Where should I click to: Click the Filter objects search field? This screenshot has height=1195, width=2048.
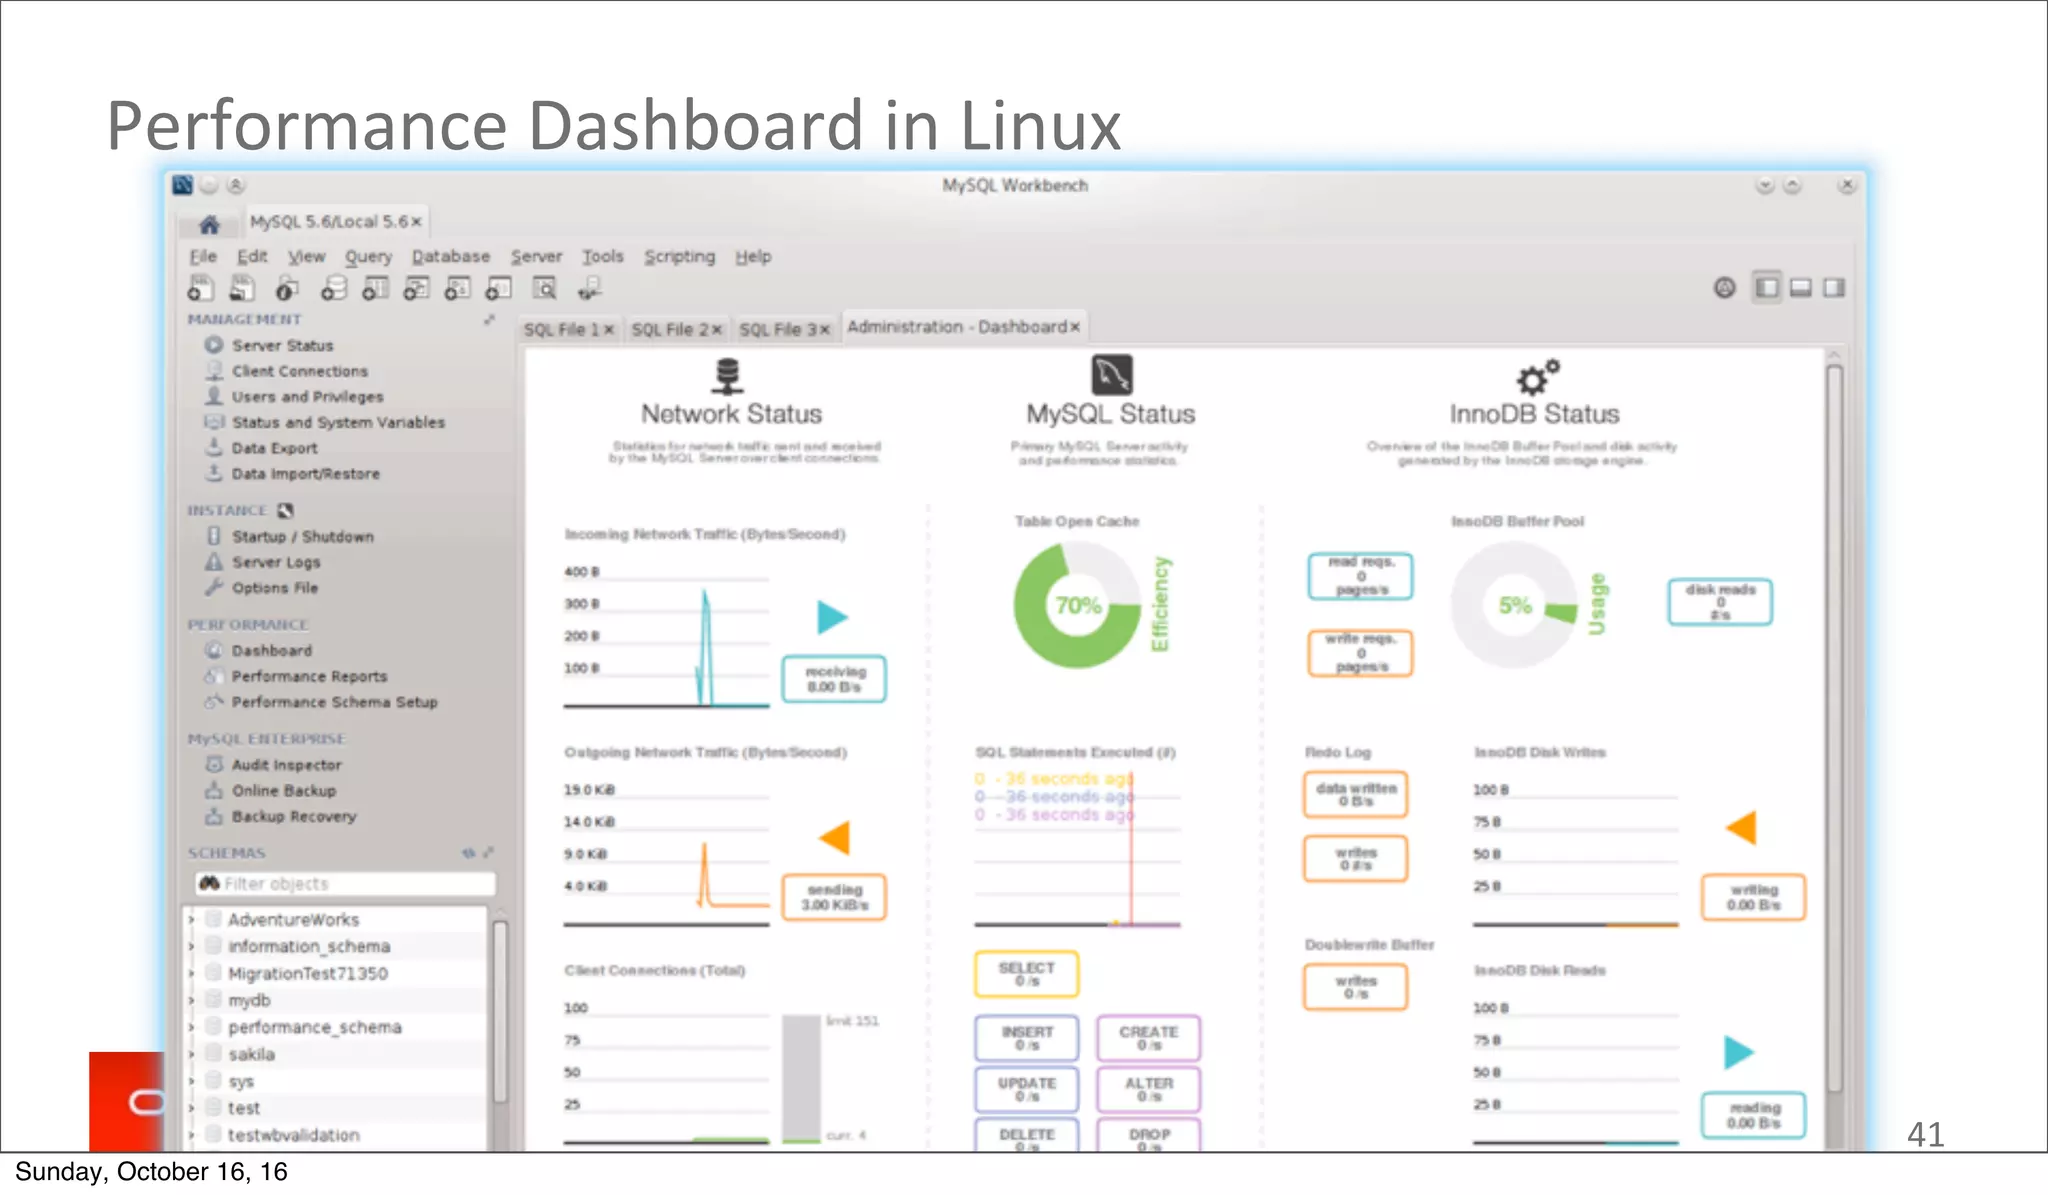[x=346, y=884]
